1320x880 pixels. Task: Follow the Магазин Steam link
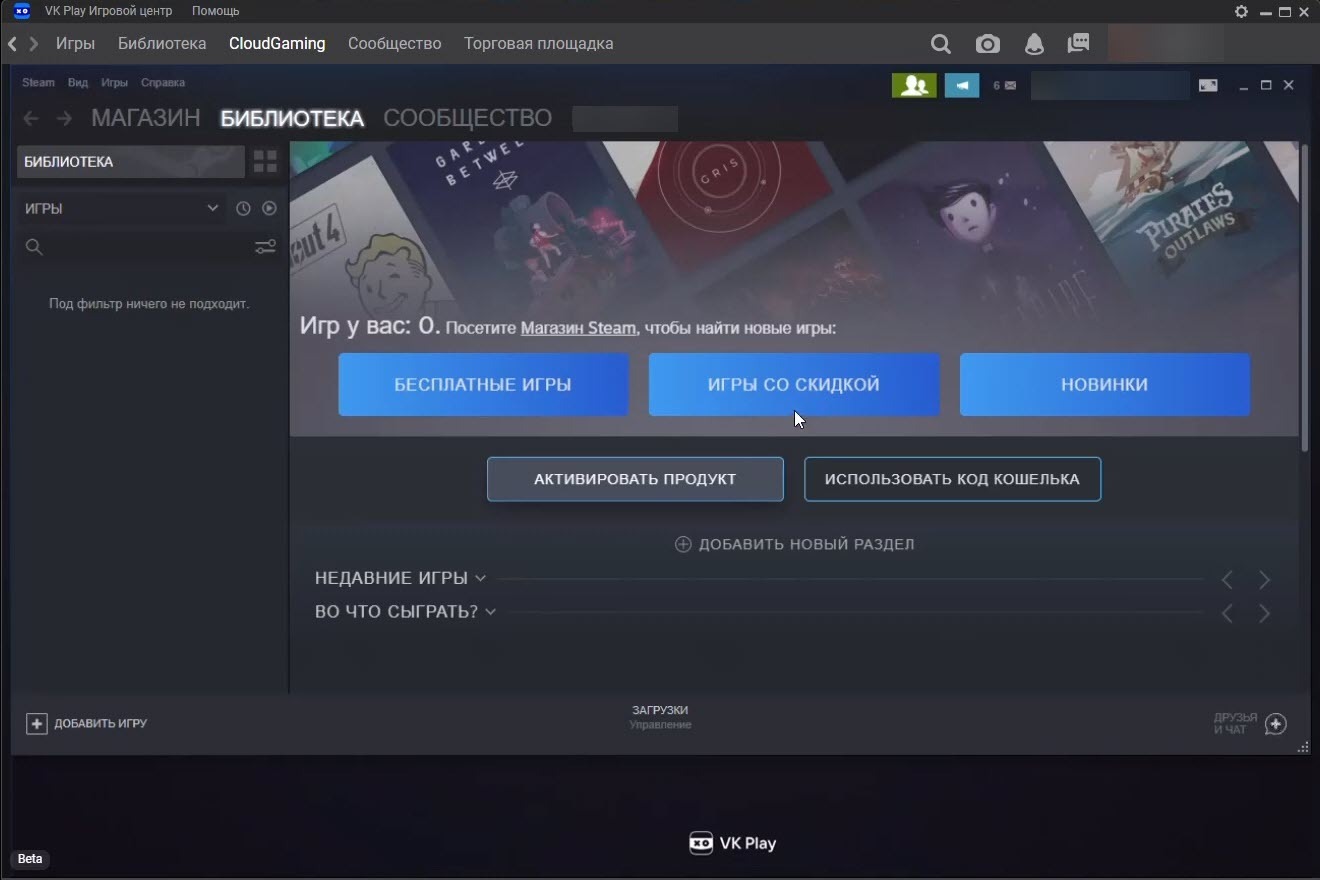(578, 328)
